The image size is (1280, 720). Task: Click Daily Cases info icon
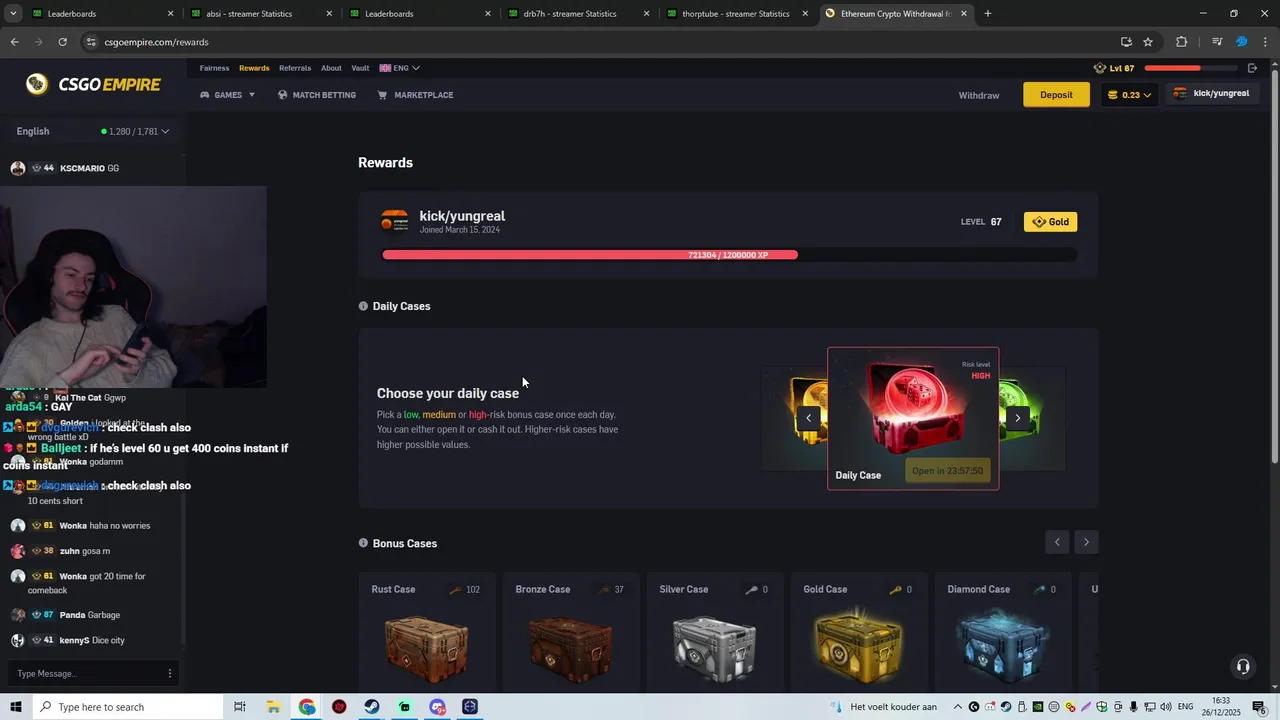[x=363, y=306]
